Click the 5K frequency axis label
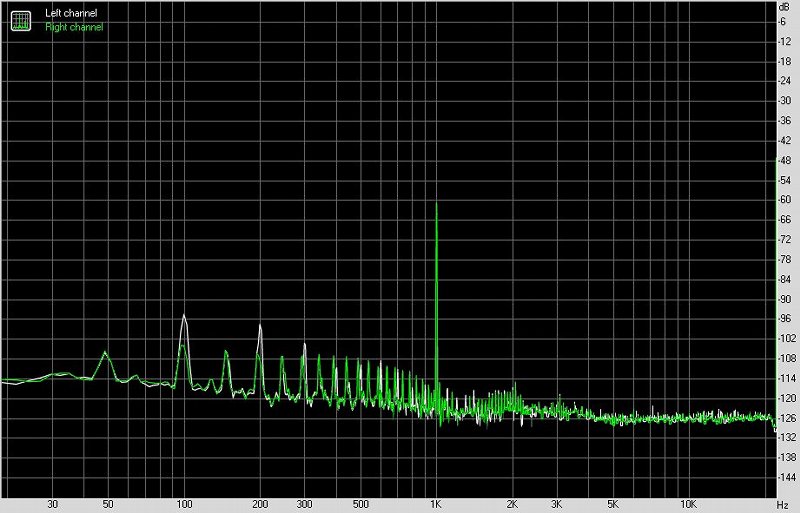The height and width of the screenshot is (513, 800). tap(613, 504)
